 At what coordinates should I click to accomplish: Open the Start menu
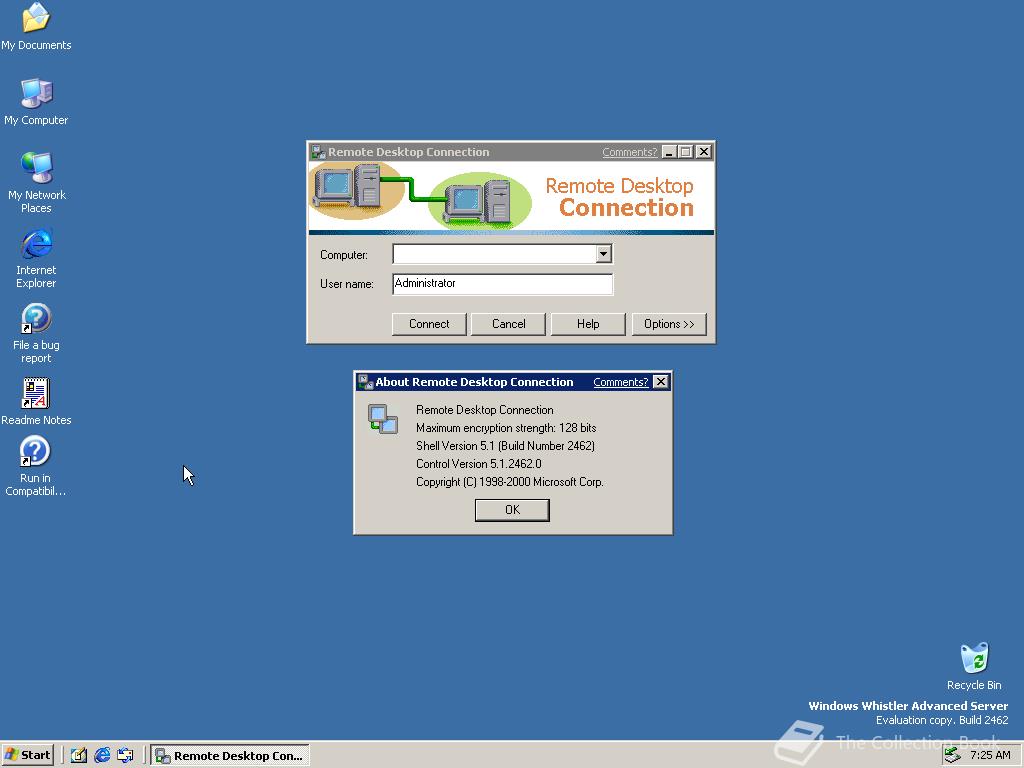(x=27, y=755)
